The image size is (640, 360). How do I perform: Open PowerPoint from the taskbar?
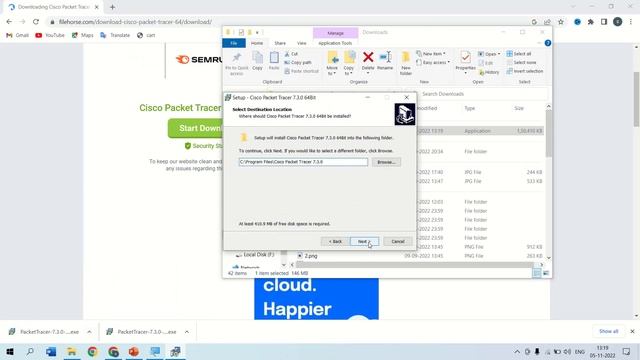pos(134,352)
